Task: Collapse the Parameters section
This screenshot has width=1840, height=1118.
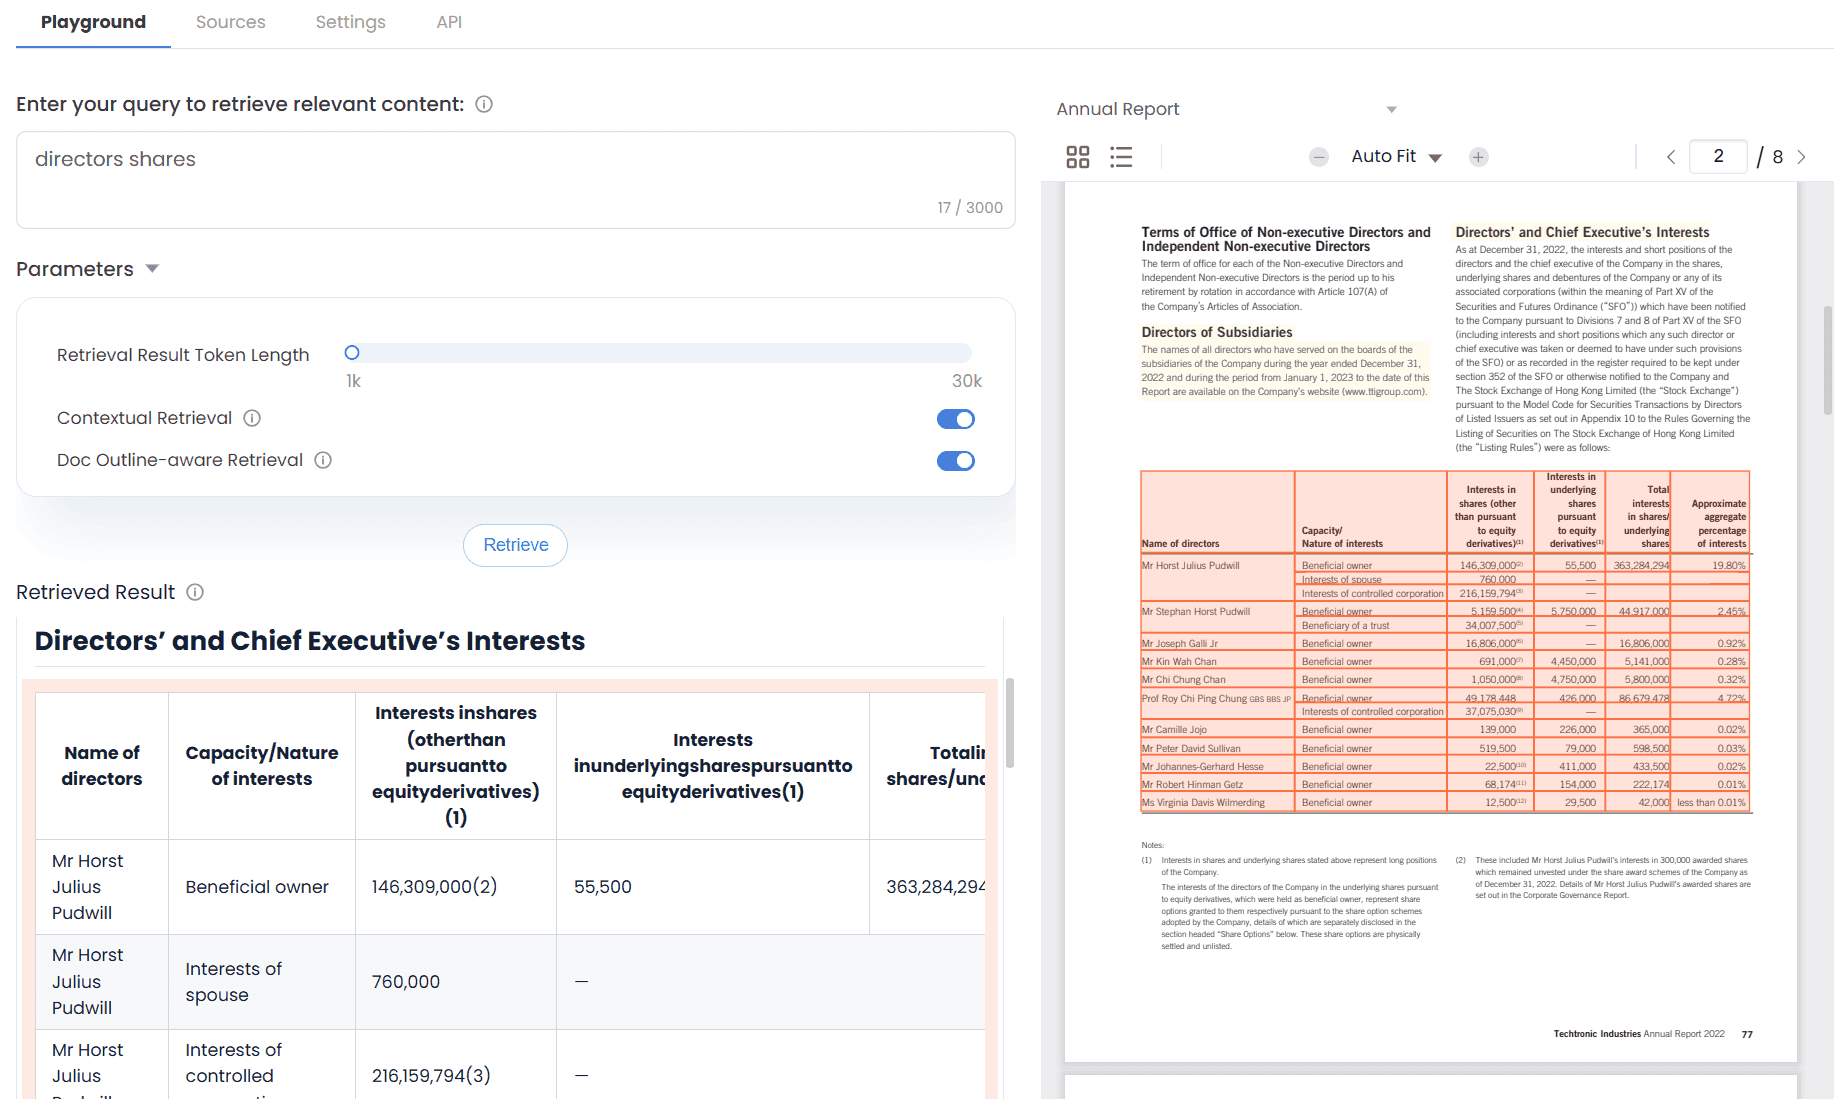Action: click(152, 269)
